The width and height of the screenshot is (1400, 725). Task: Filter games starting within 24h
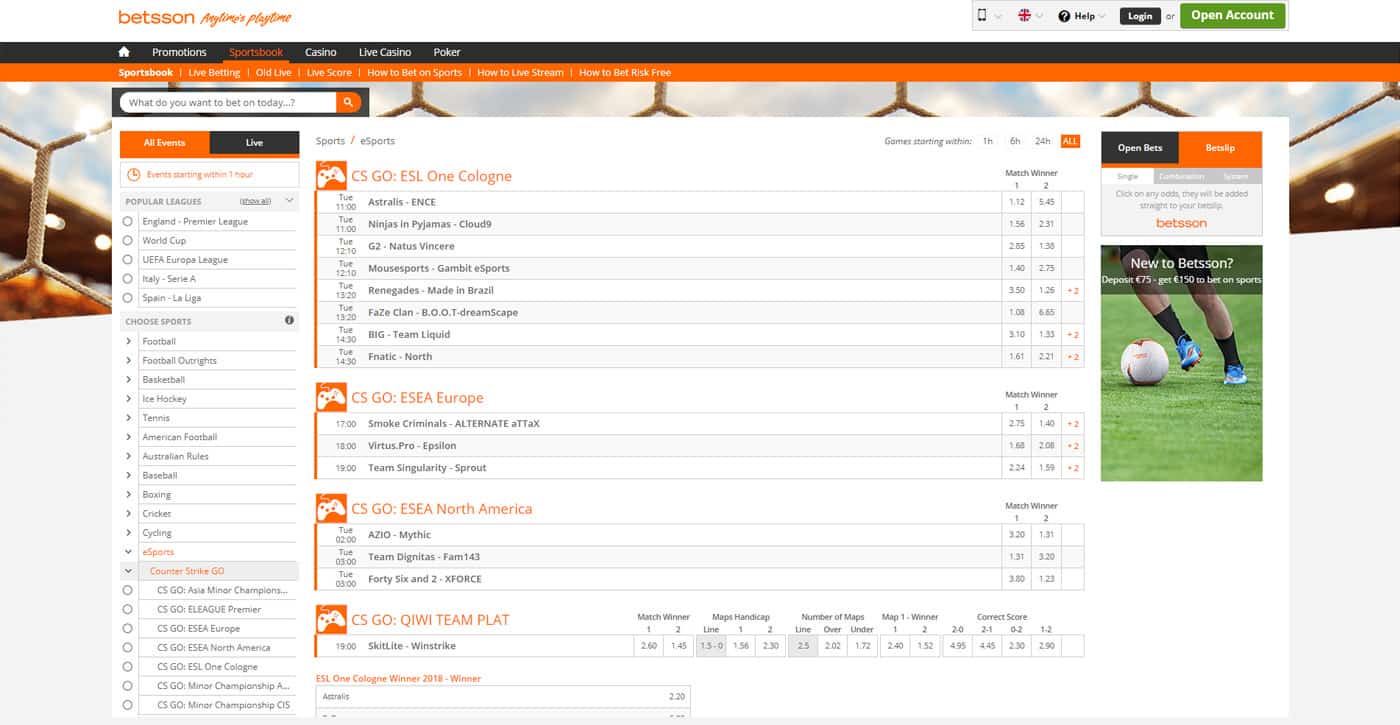[1043, 141]
